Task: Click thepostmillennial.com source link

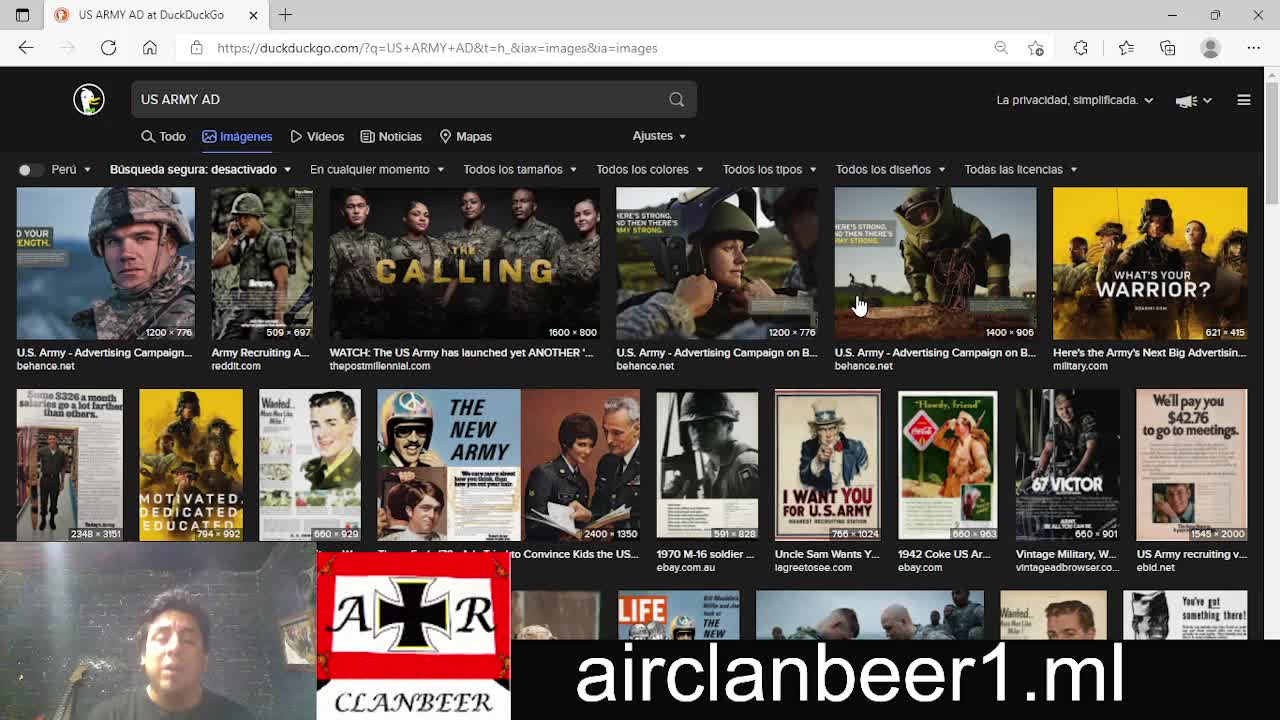Action: click(380, 366)
